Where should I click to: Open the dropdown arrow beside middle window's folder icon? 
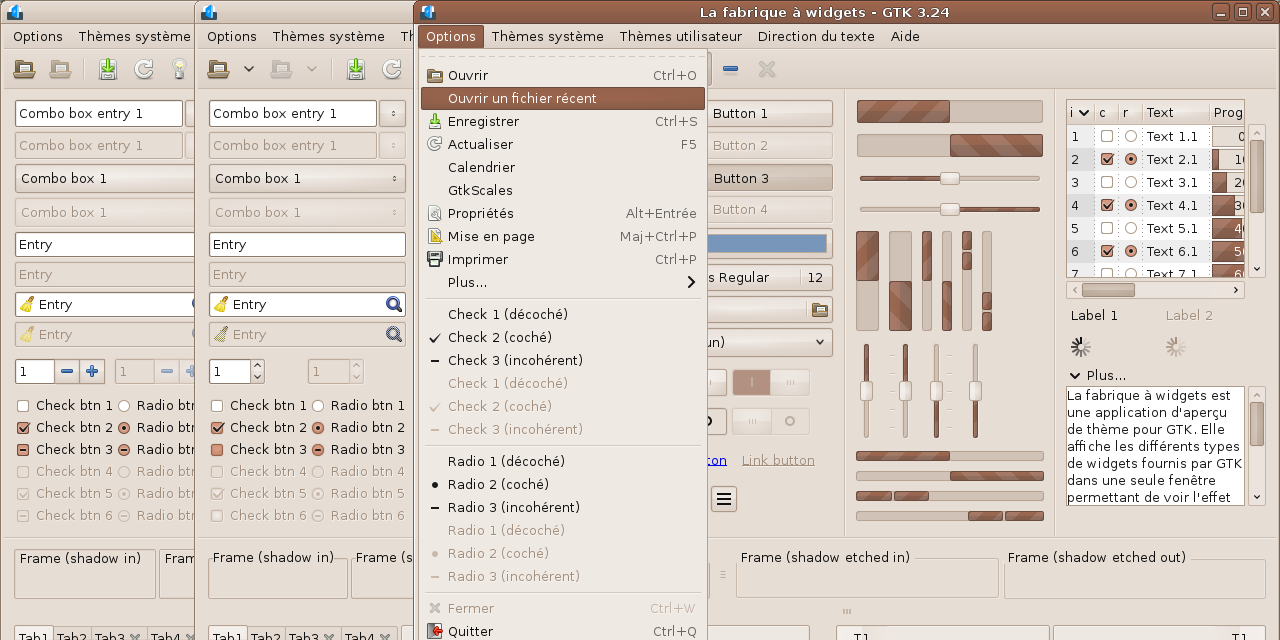tap(249, 69)
